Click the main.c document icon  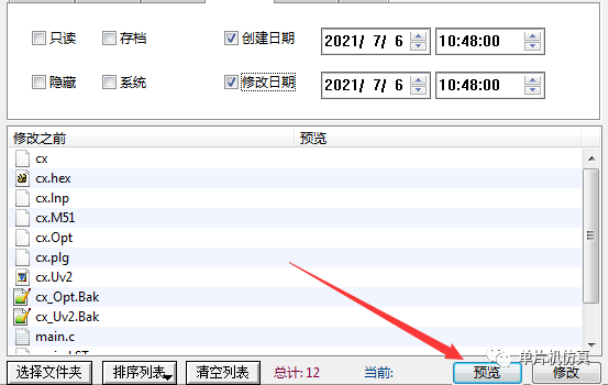22,337
